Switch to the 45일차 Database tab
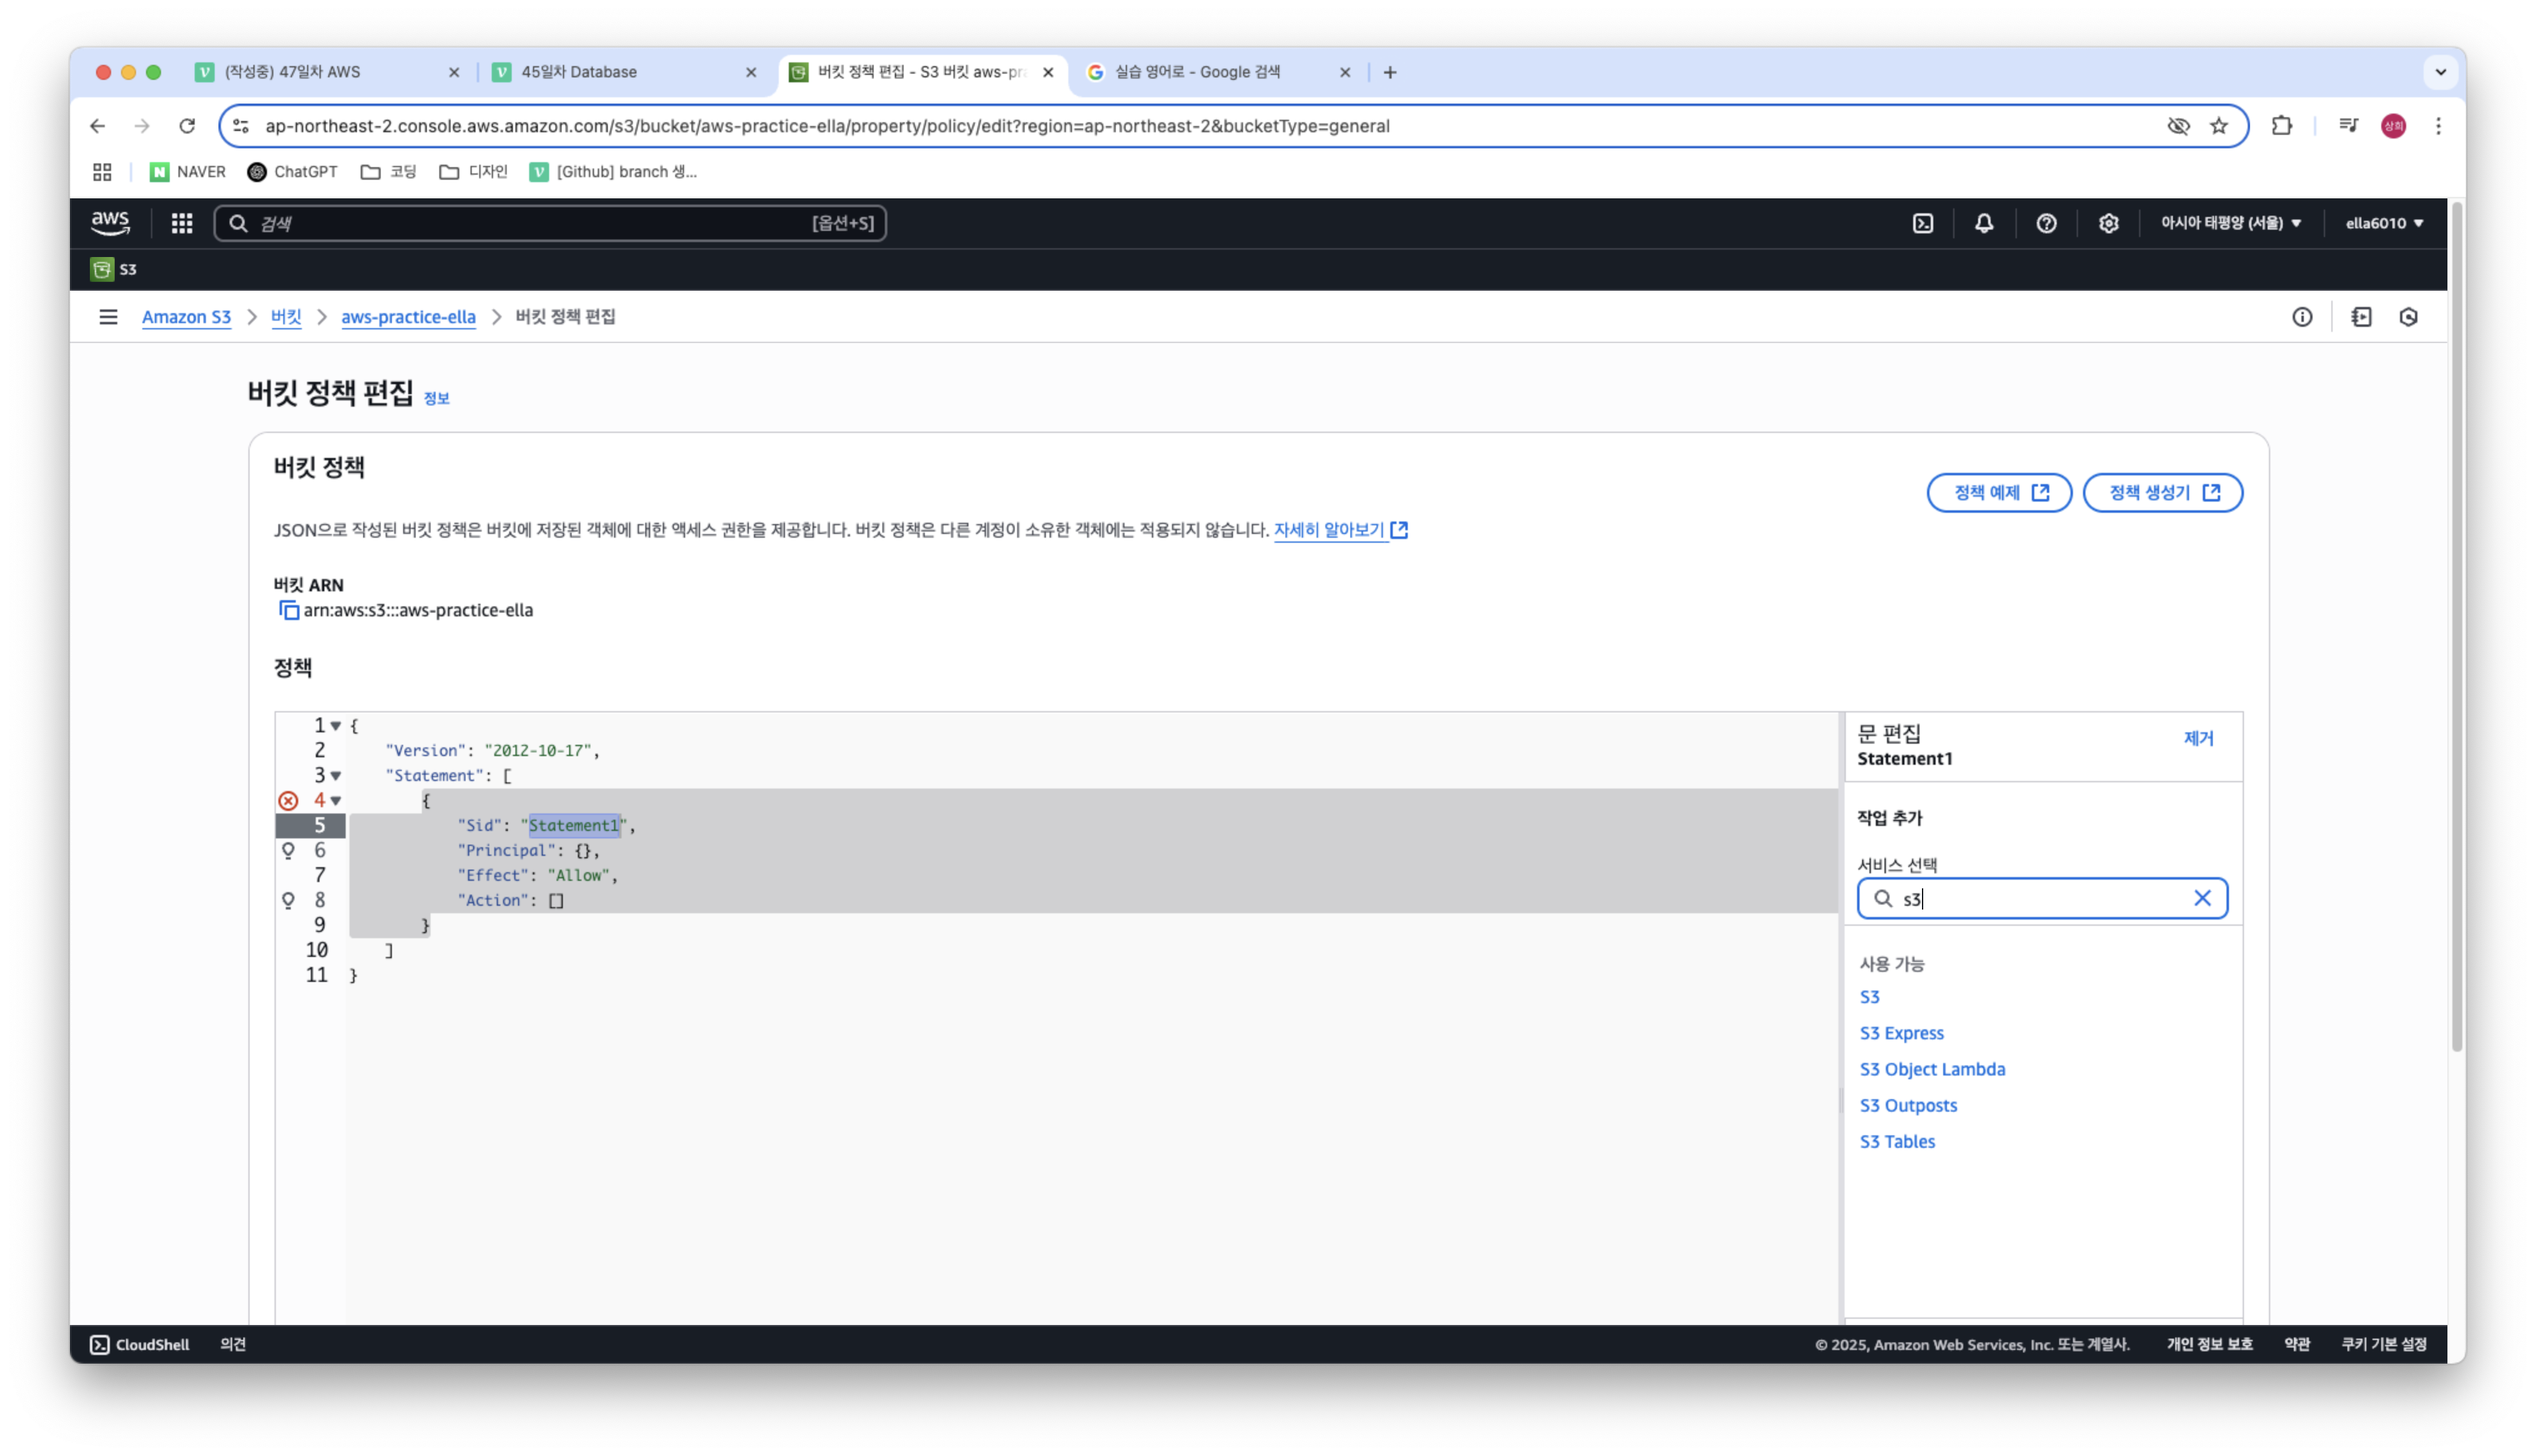2536x1456 pixels. pos(624,72)
